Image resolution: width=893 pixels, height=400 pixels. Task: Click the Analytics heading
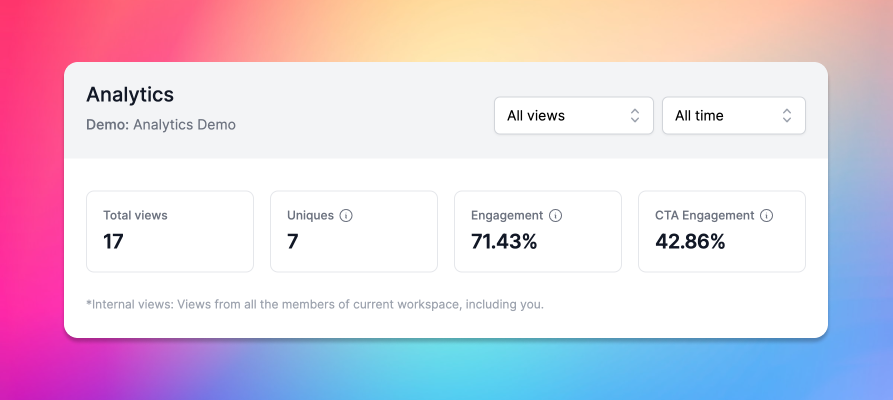(x=130, y=95)
